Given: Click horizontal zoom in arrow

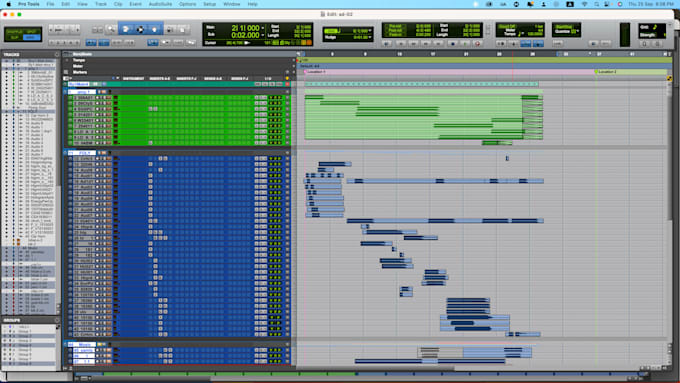Looking at the screenshot, I should 78,30.
